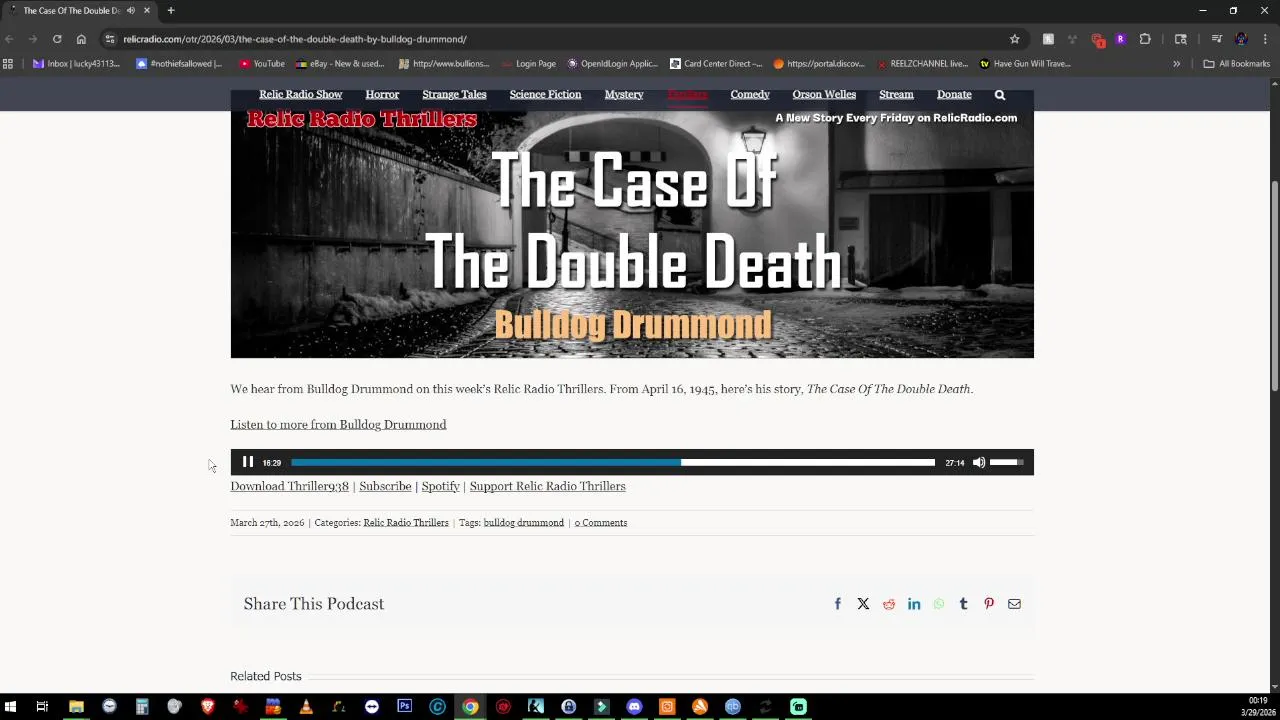Download Thriller938 episode

tap(289, 486)
